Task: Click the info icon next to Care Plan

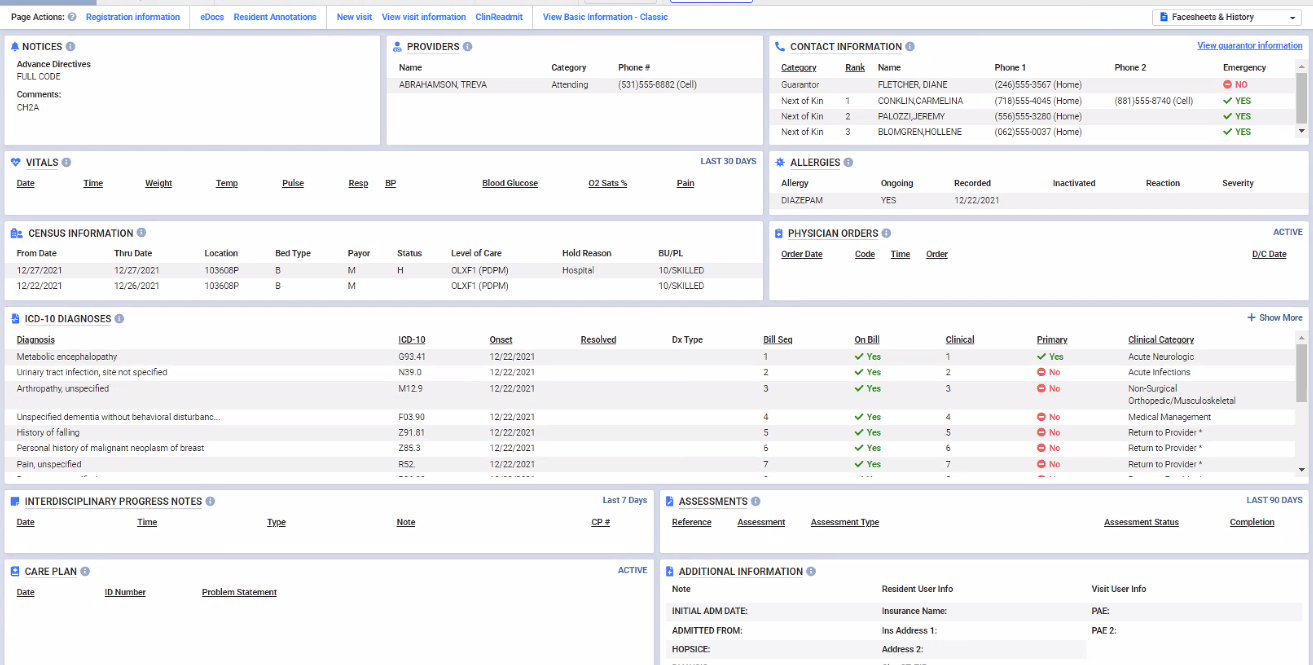Action: [85, 572]
